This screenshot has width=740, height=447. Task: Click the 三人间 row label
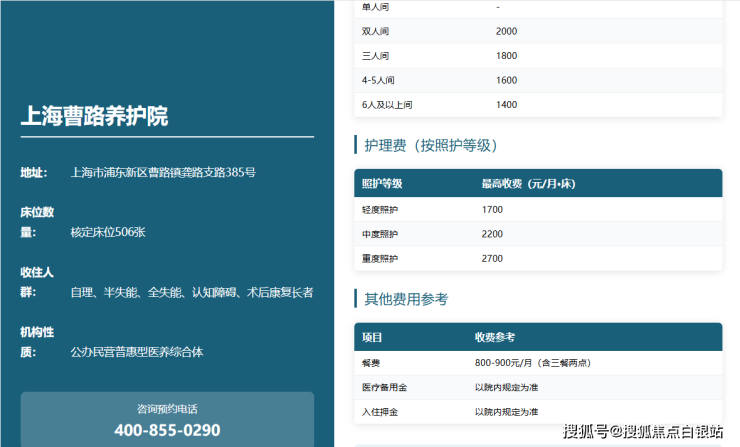376,56
